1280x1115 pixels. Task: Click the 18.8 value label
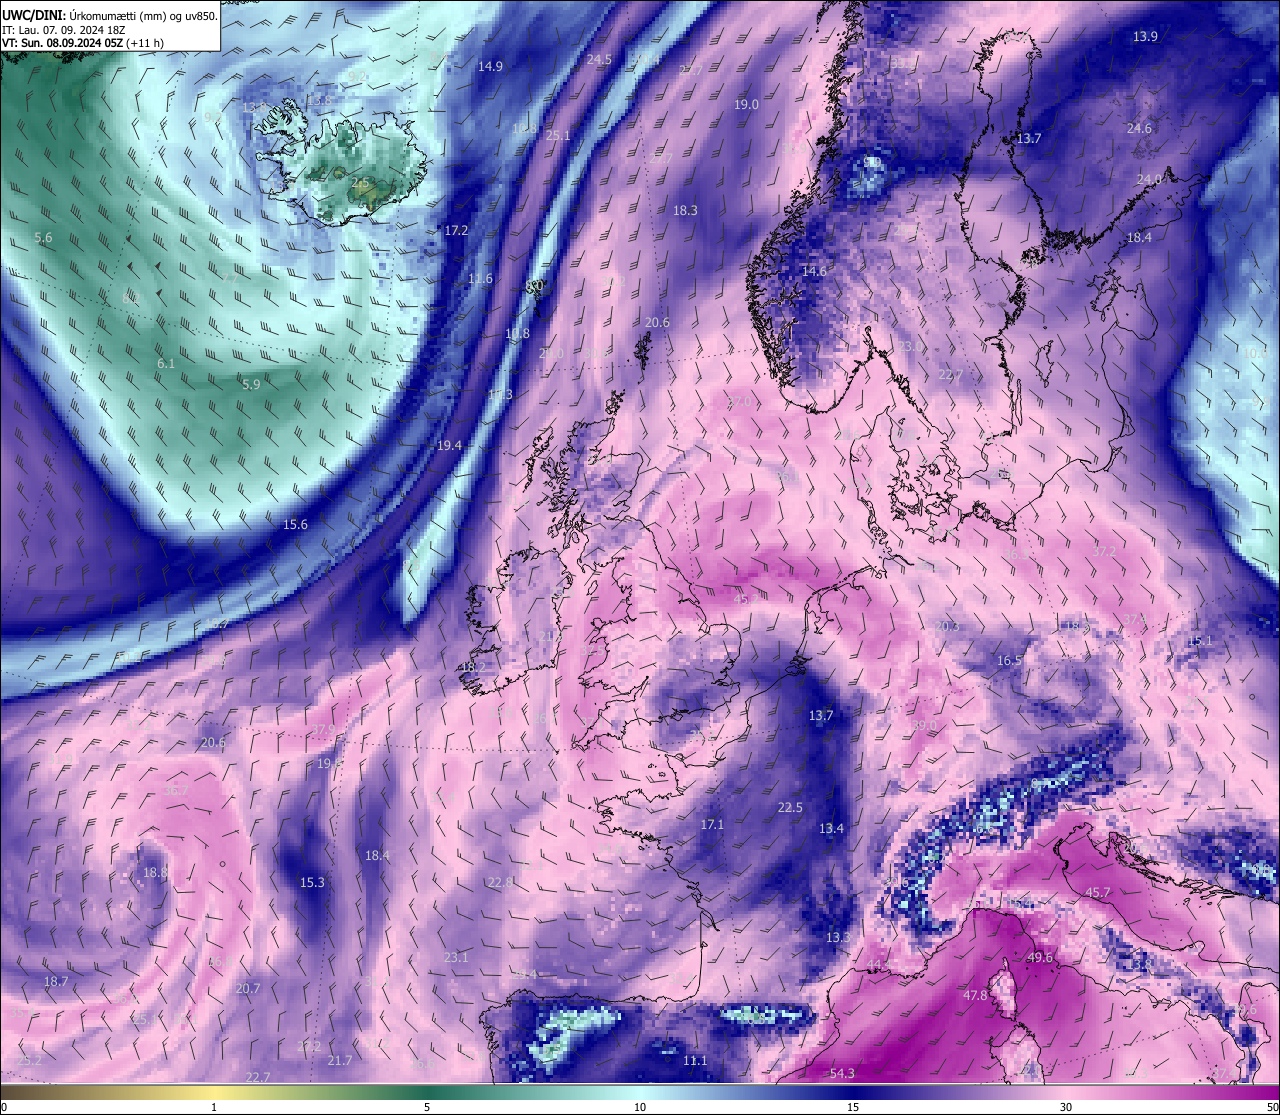155,873
